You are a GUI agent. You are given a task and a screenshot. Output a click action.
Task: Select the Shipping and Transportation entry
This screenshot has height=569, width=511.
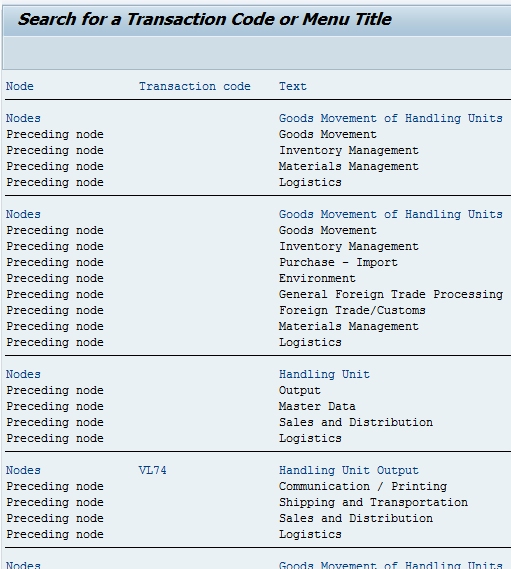click(x=373, y=502)
